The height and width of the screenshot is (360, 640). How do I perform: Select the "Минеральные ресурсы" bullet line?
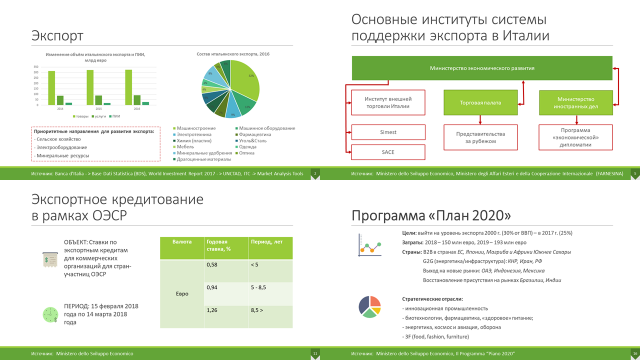coord(62,156)
